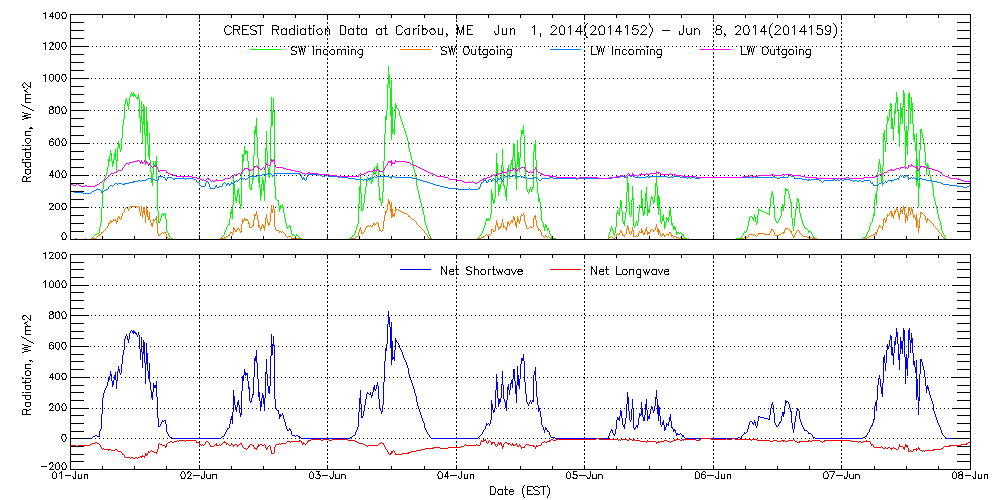Viewport: 1000px width, 500px height.
Task: Click the chart title text for Caribou, ME
Action: point(530,31)
